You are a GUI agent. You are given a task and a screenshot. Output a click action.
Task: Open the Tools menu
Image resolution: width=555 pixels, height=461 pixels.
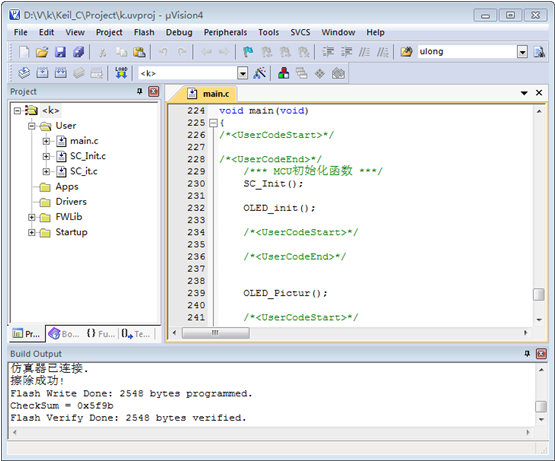pyautogui.click(x=269, y=32)
